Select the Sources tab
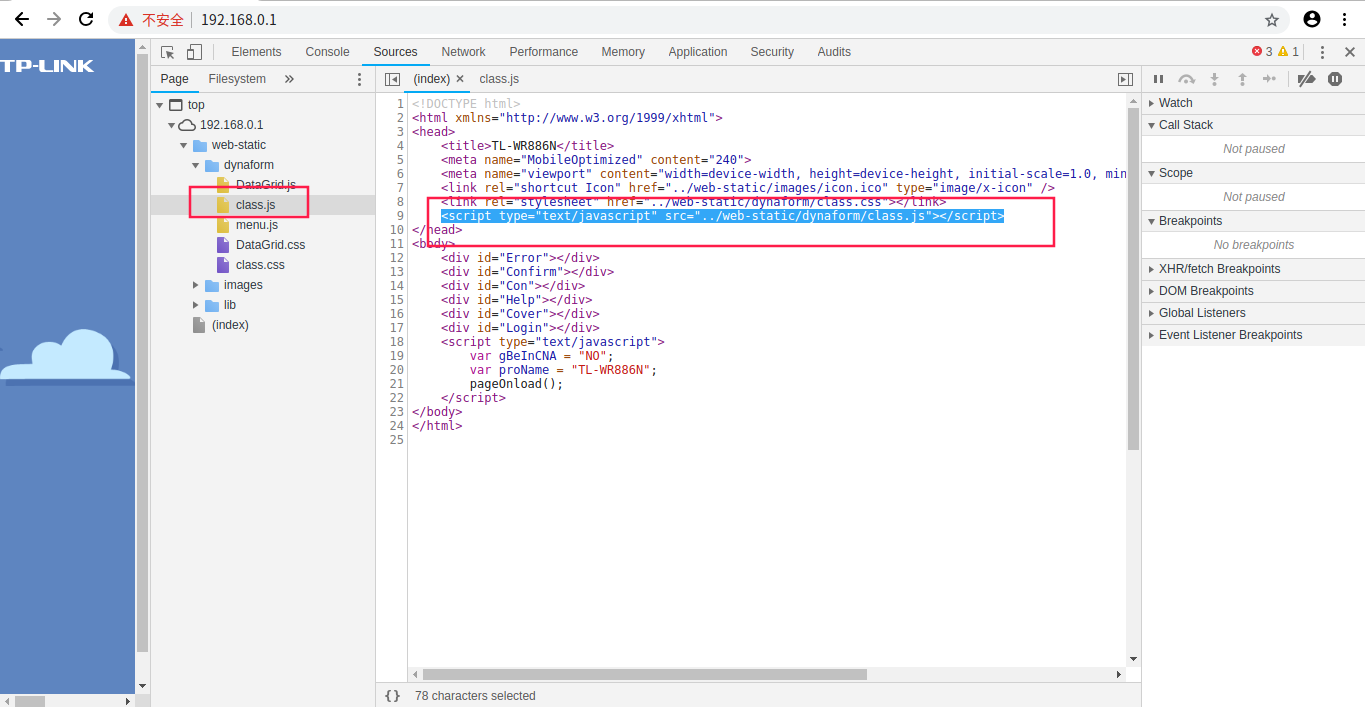Viewport: 1365px width, 707px height. point(395,52)
